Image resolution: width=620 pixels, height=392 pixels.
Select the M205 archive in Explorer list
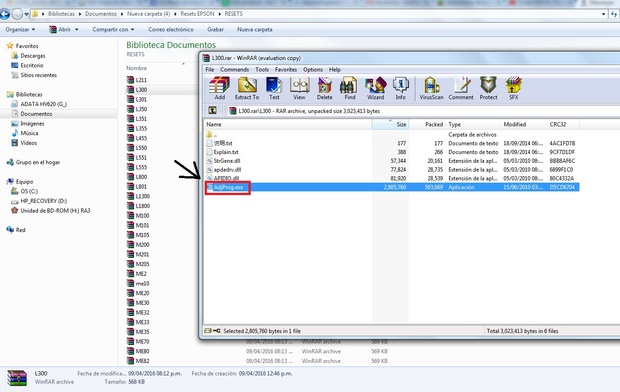(138, 264)
